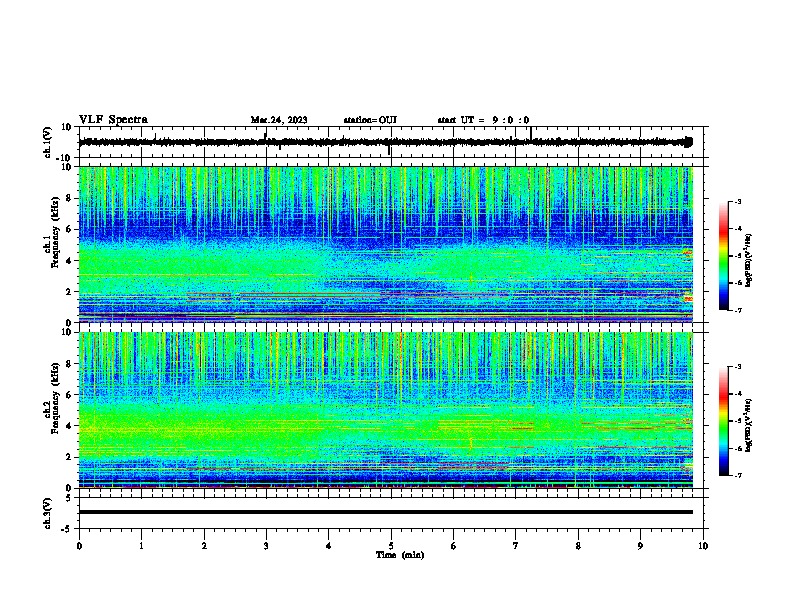Click the "Time (min)" axis title
Viewport: 792px width, 612px height.
click(400, 555)
